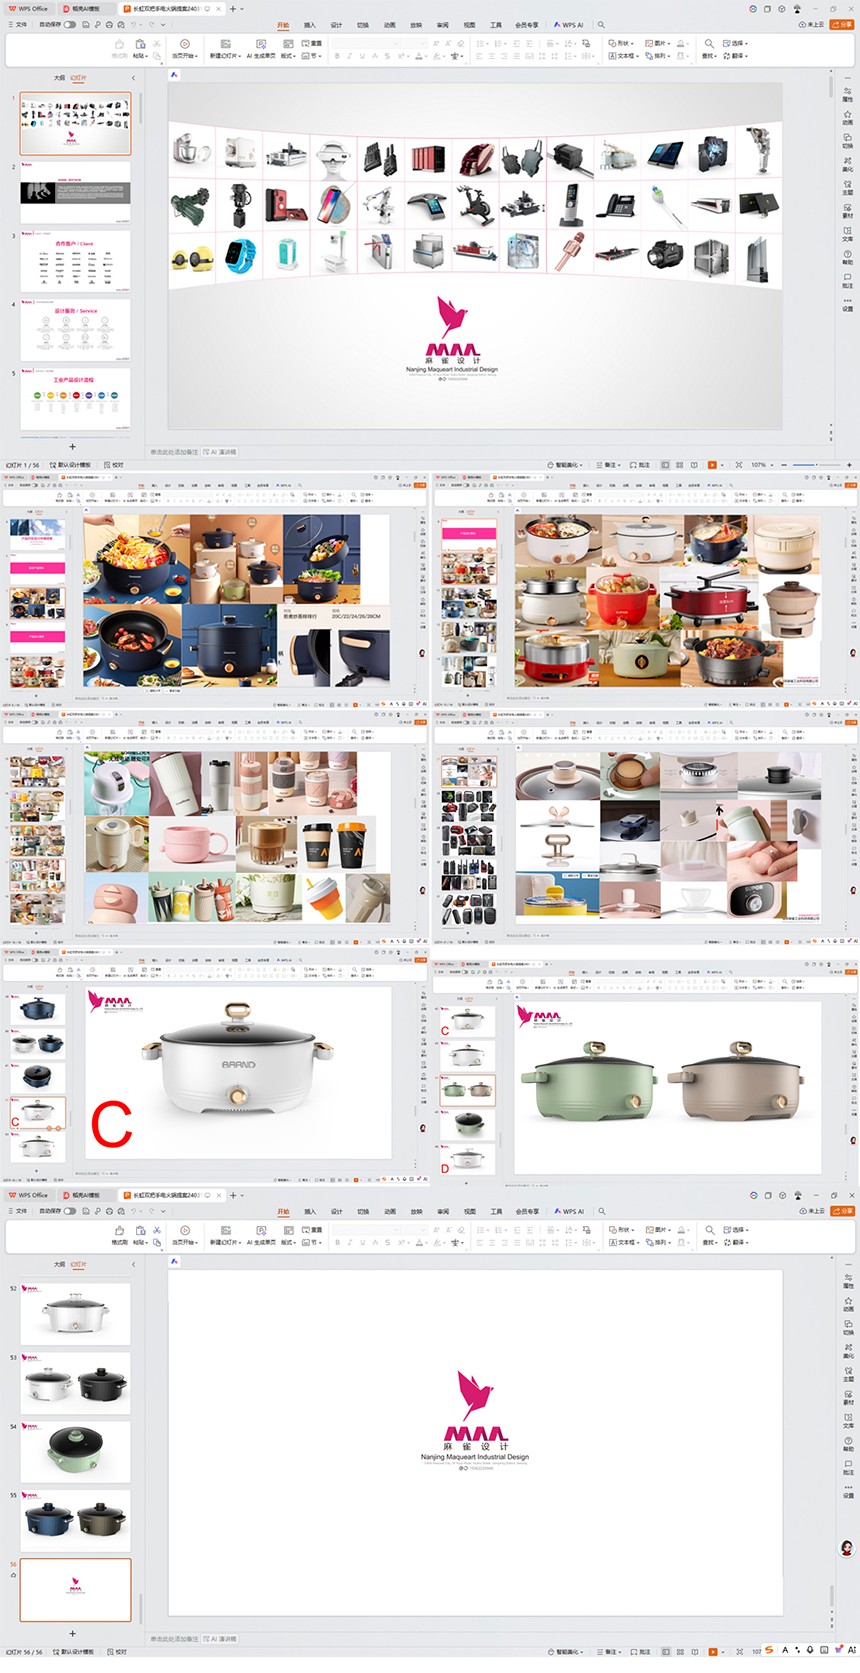
Task: Click 校对 proofing icon in slide 1/56 status bar
Action: tap(115, 465)
